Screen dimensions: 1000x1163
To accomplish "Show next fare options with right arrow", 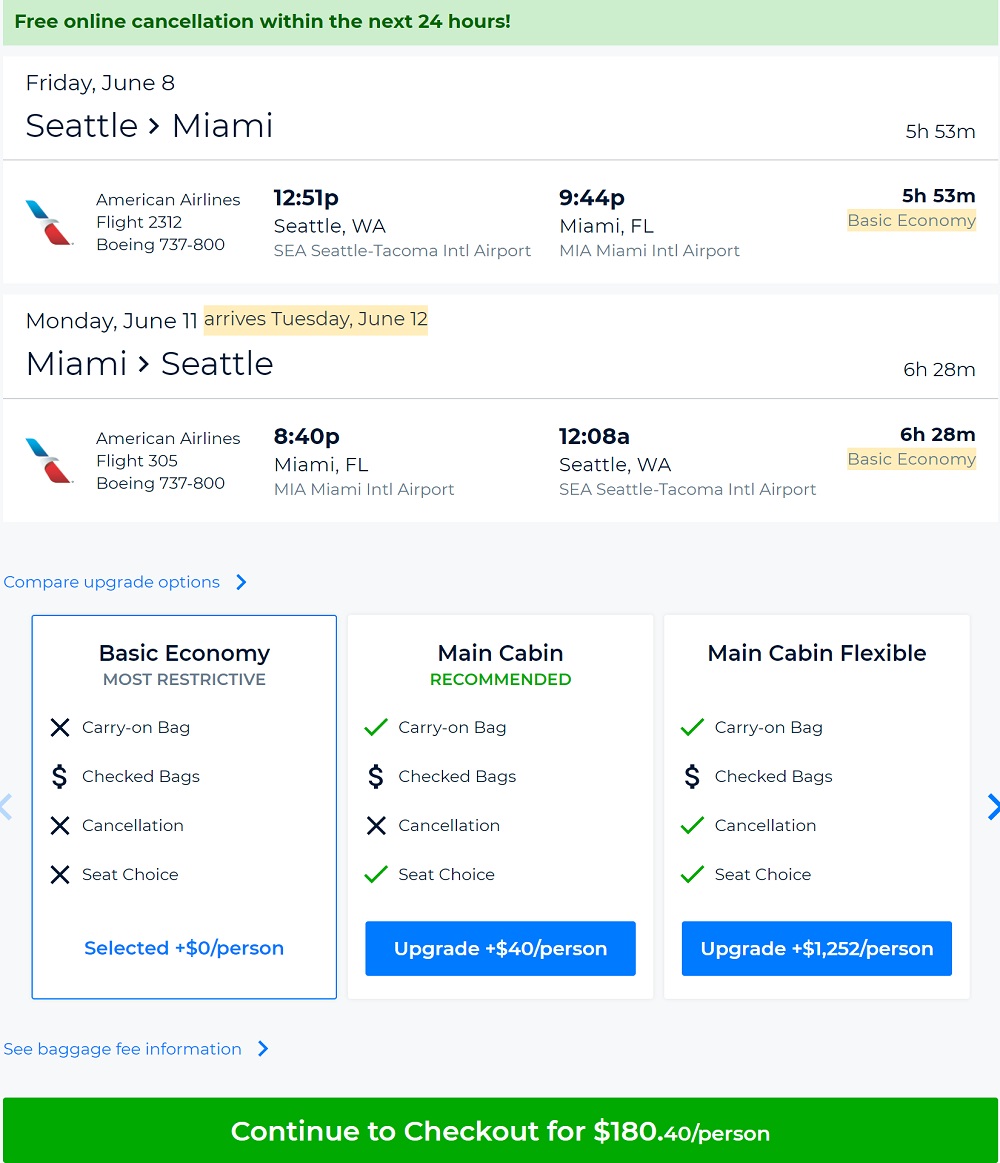I will pos(992,806).
